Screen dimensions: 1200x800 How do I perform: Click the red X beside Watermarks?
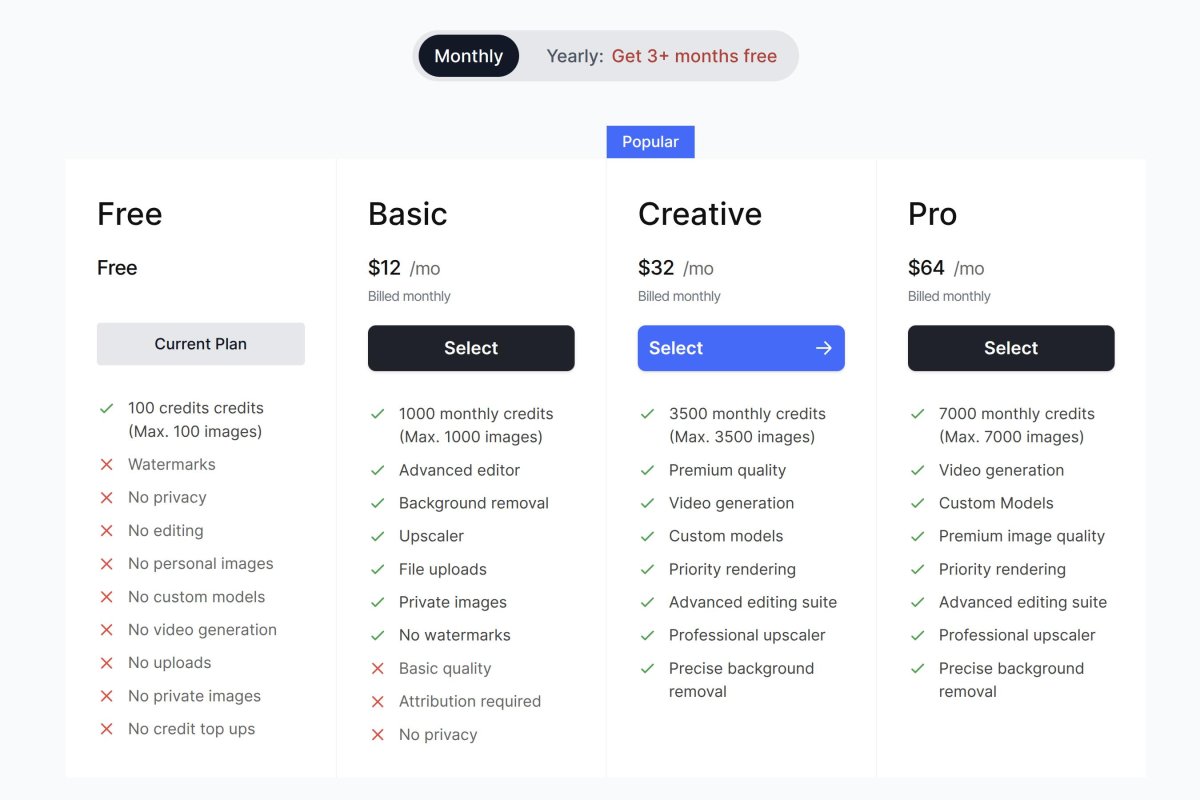pos(106,465)
